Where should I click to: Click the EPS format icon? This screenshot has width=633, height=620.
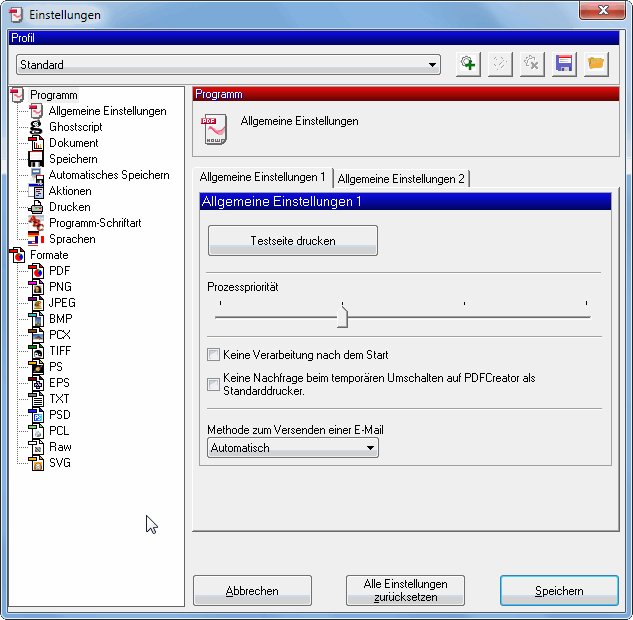click(x=36, y=383)
